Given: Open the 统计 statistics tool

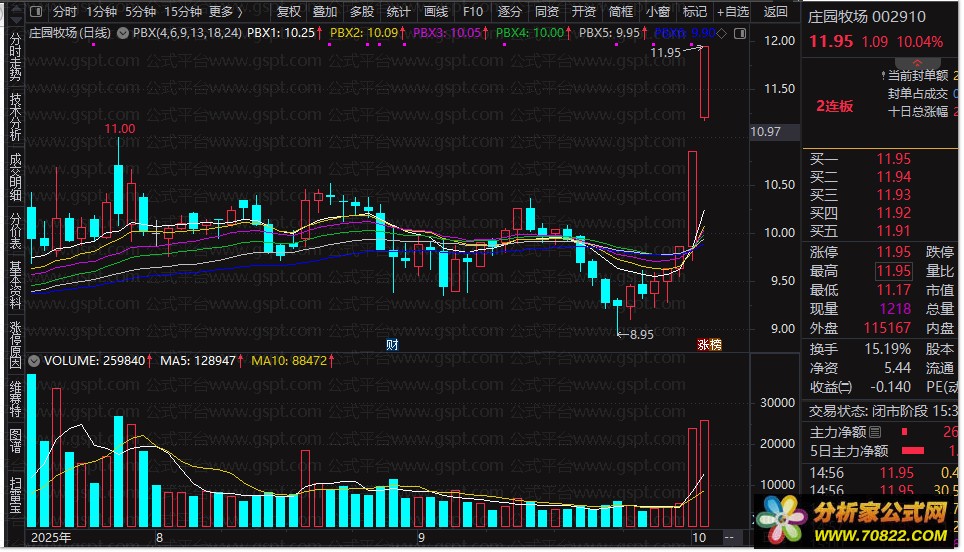Looking at the screenshot, I should coord(398,12).
